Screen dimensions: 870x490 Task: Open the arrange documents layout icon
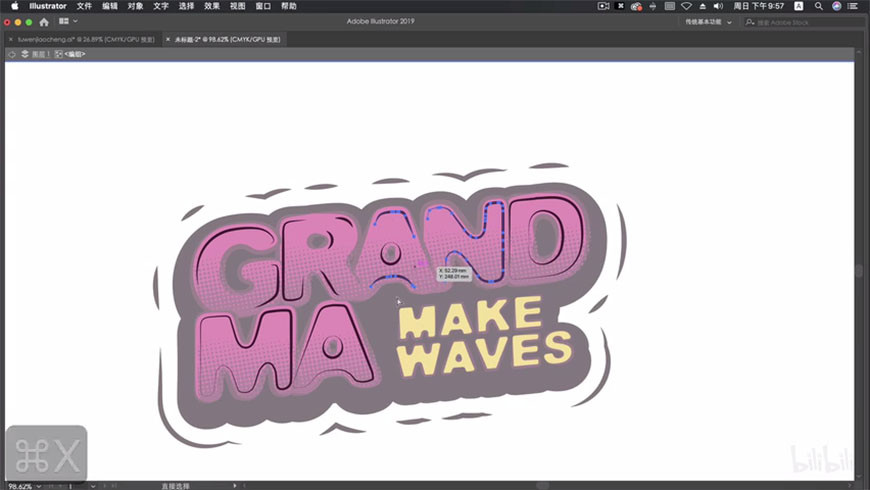coord(67,21)
